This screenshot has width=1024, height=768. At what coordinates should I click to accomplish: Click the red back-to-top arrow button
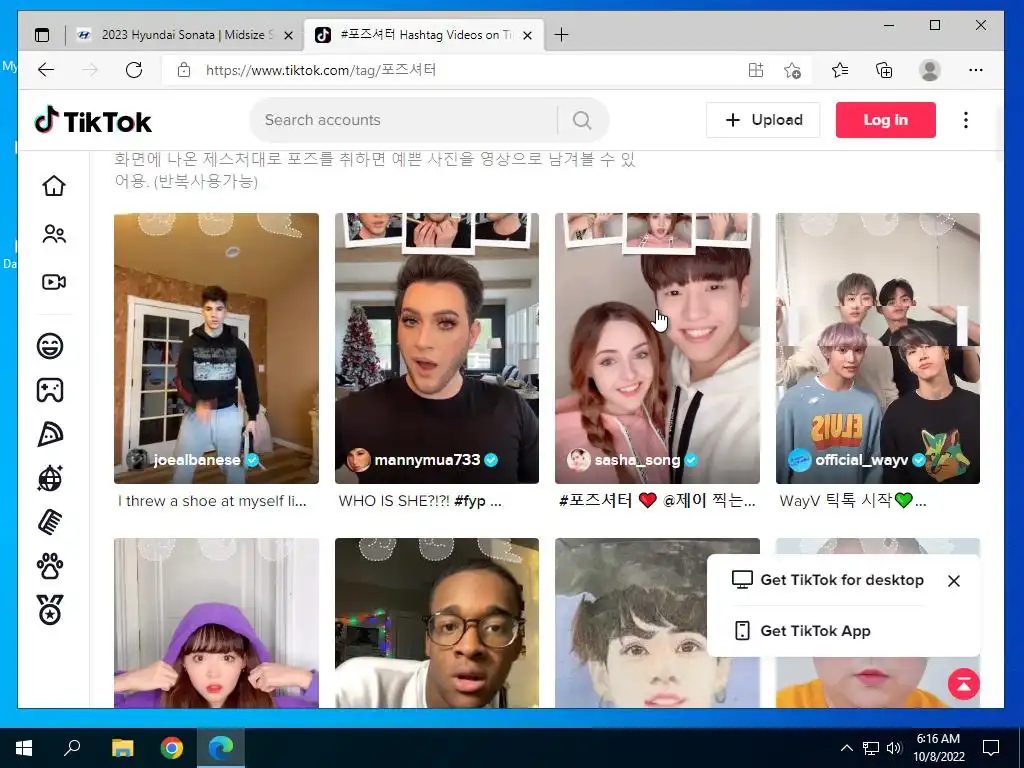pos(964,684)
